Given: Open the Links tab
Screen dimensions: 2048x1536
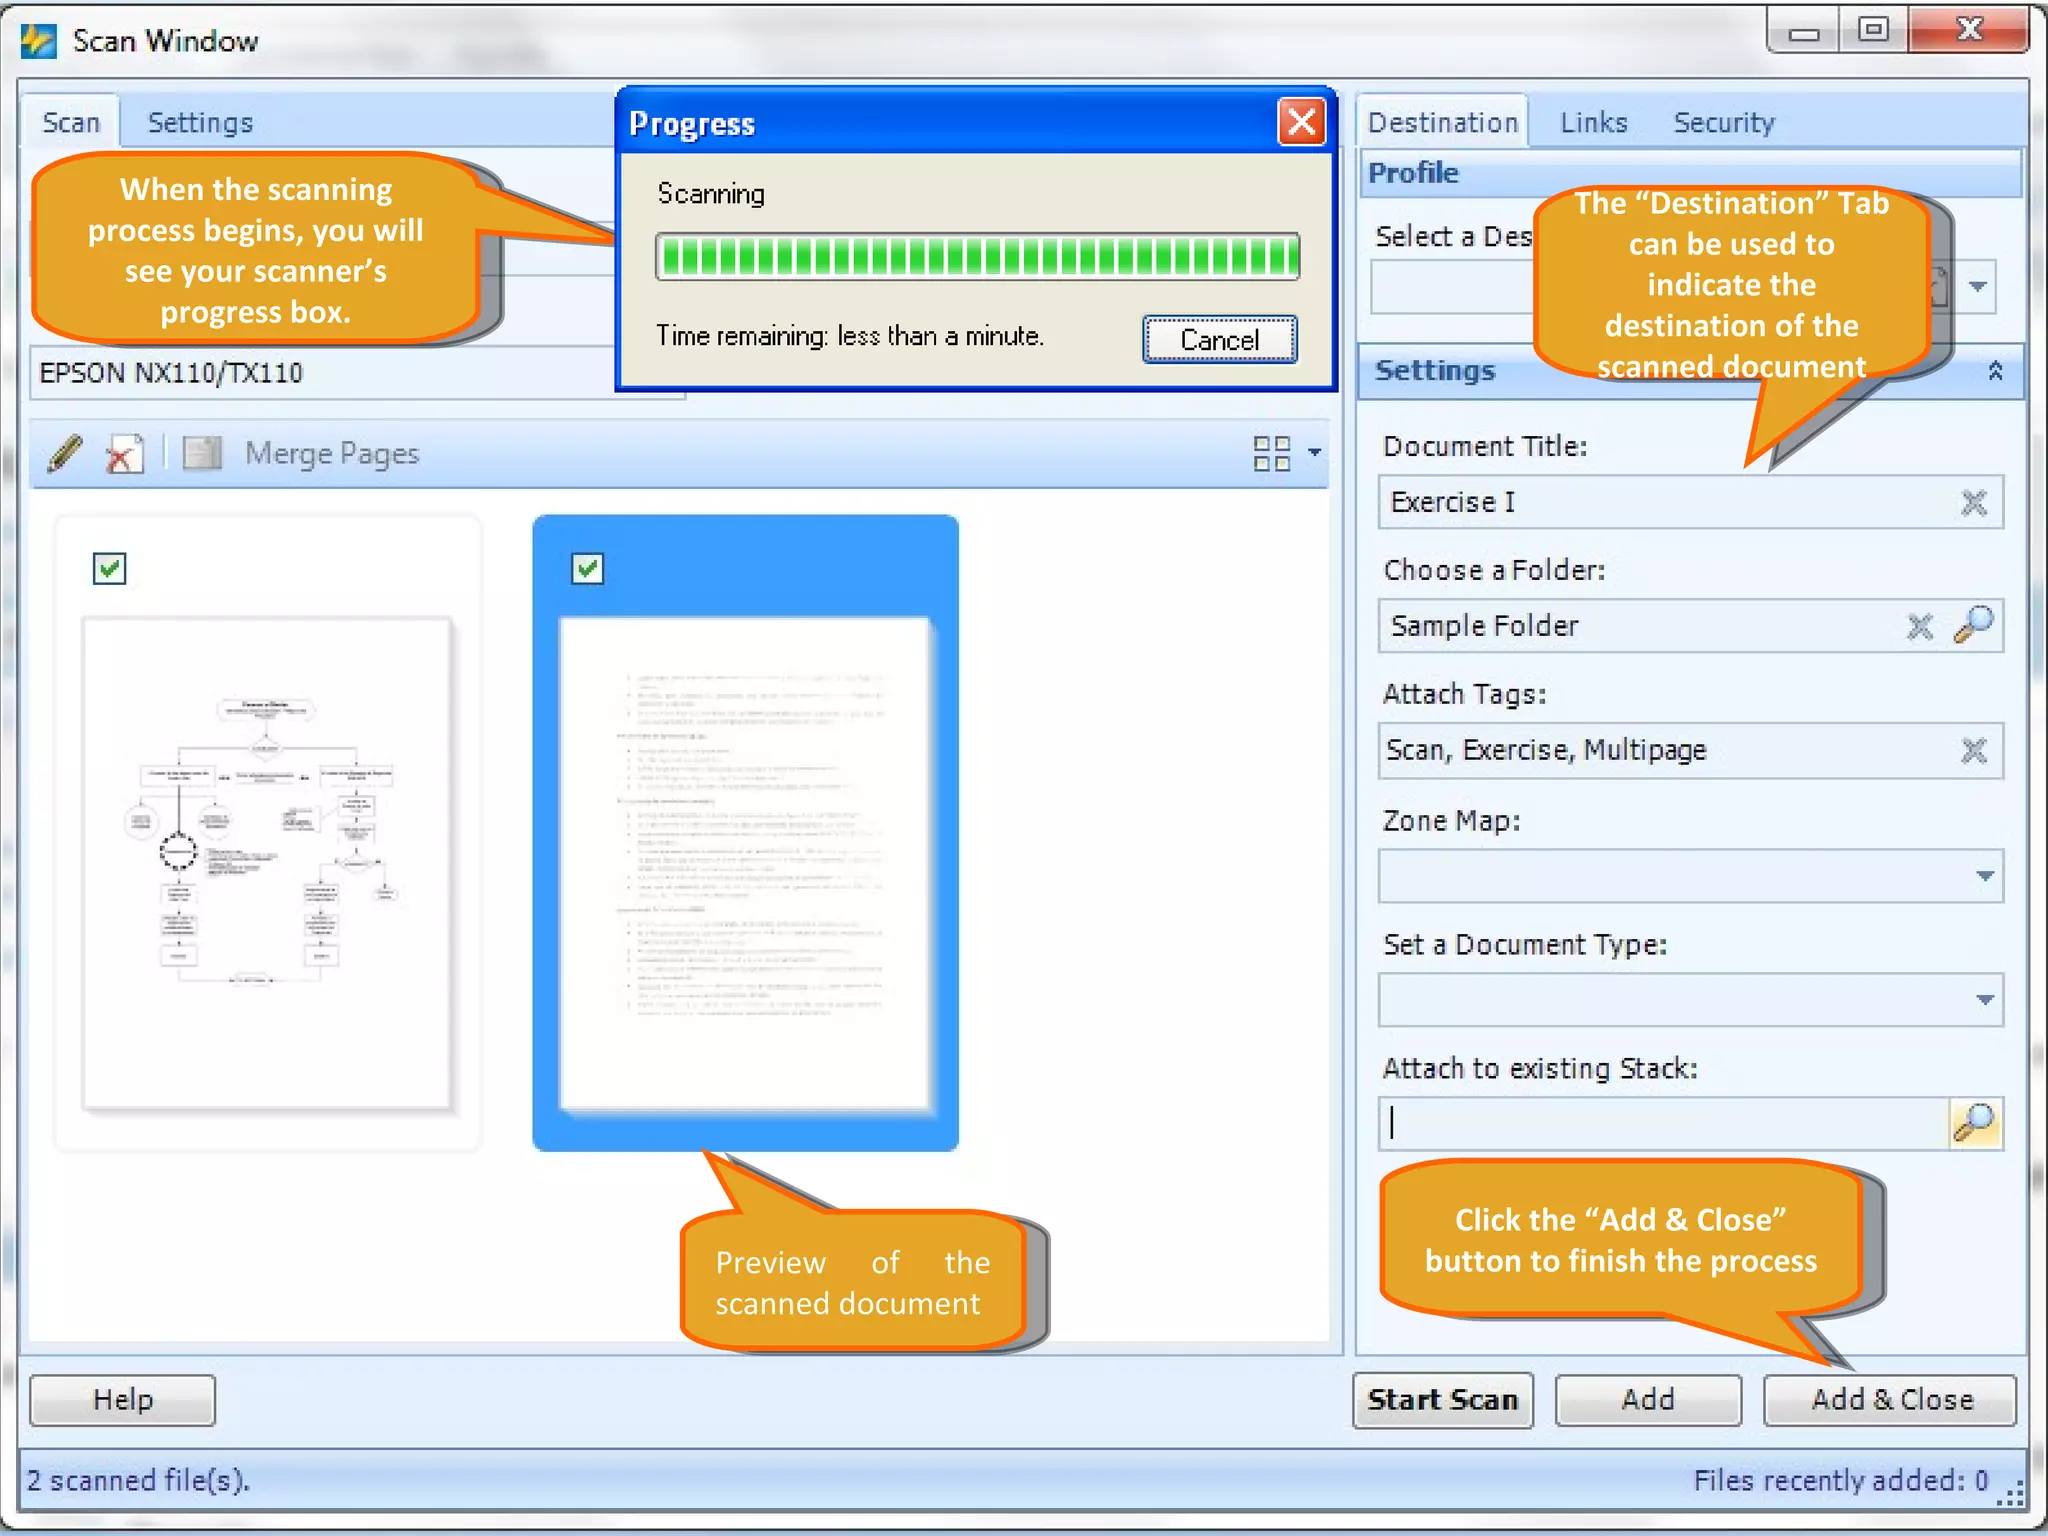Looking at the screenshot, I should point(1594,123).
